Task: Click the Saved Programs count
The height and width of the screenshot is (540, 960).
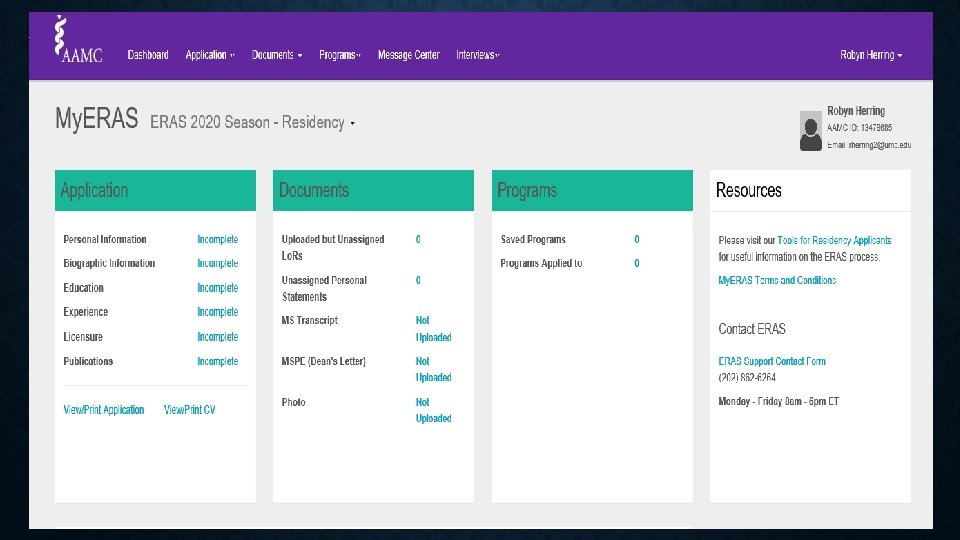Action: (x=637, y=239)
